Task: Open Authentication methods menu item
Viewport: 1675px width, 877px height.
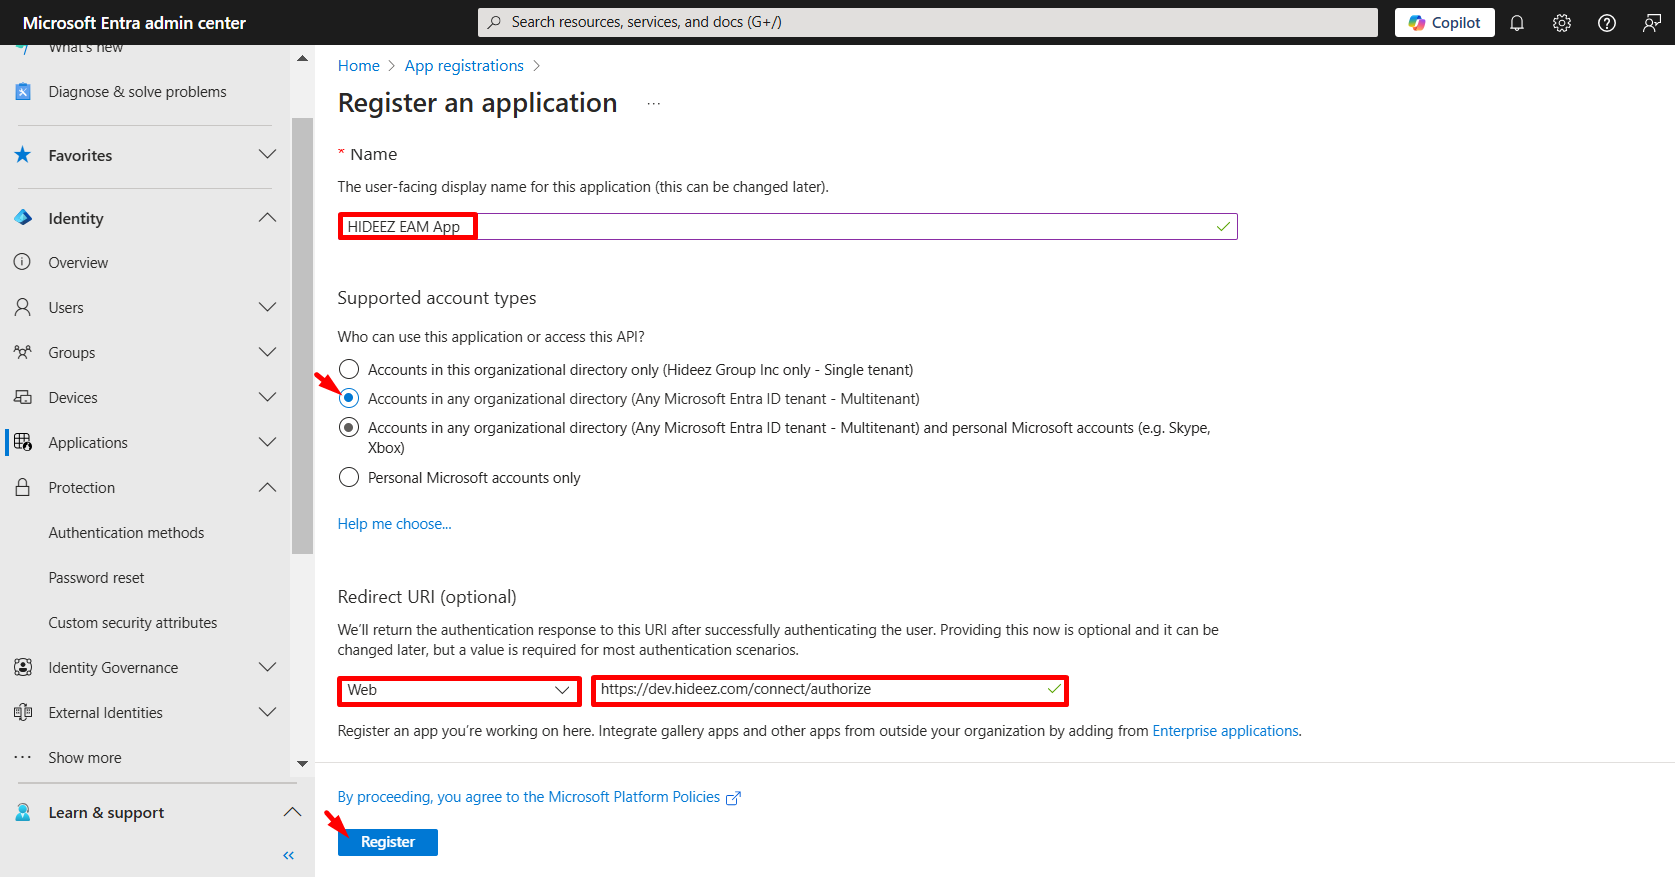Action: click(126, 533)
